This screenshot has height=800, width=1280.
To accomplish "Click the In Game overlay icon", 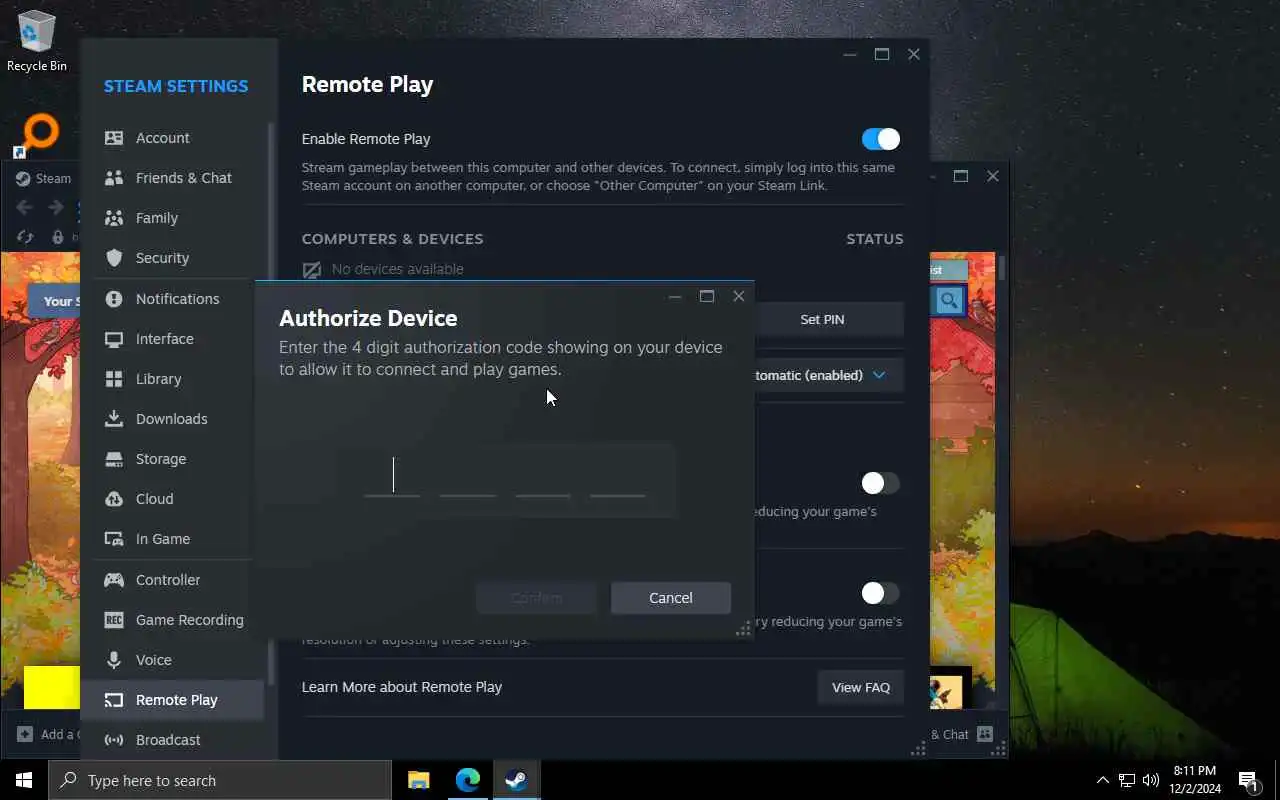I will [x=114, y=539].
